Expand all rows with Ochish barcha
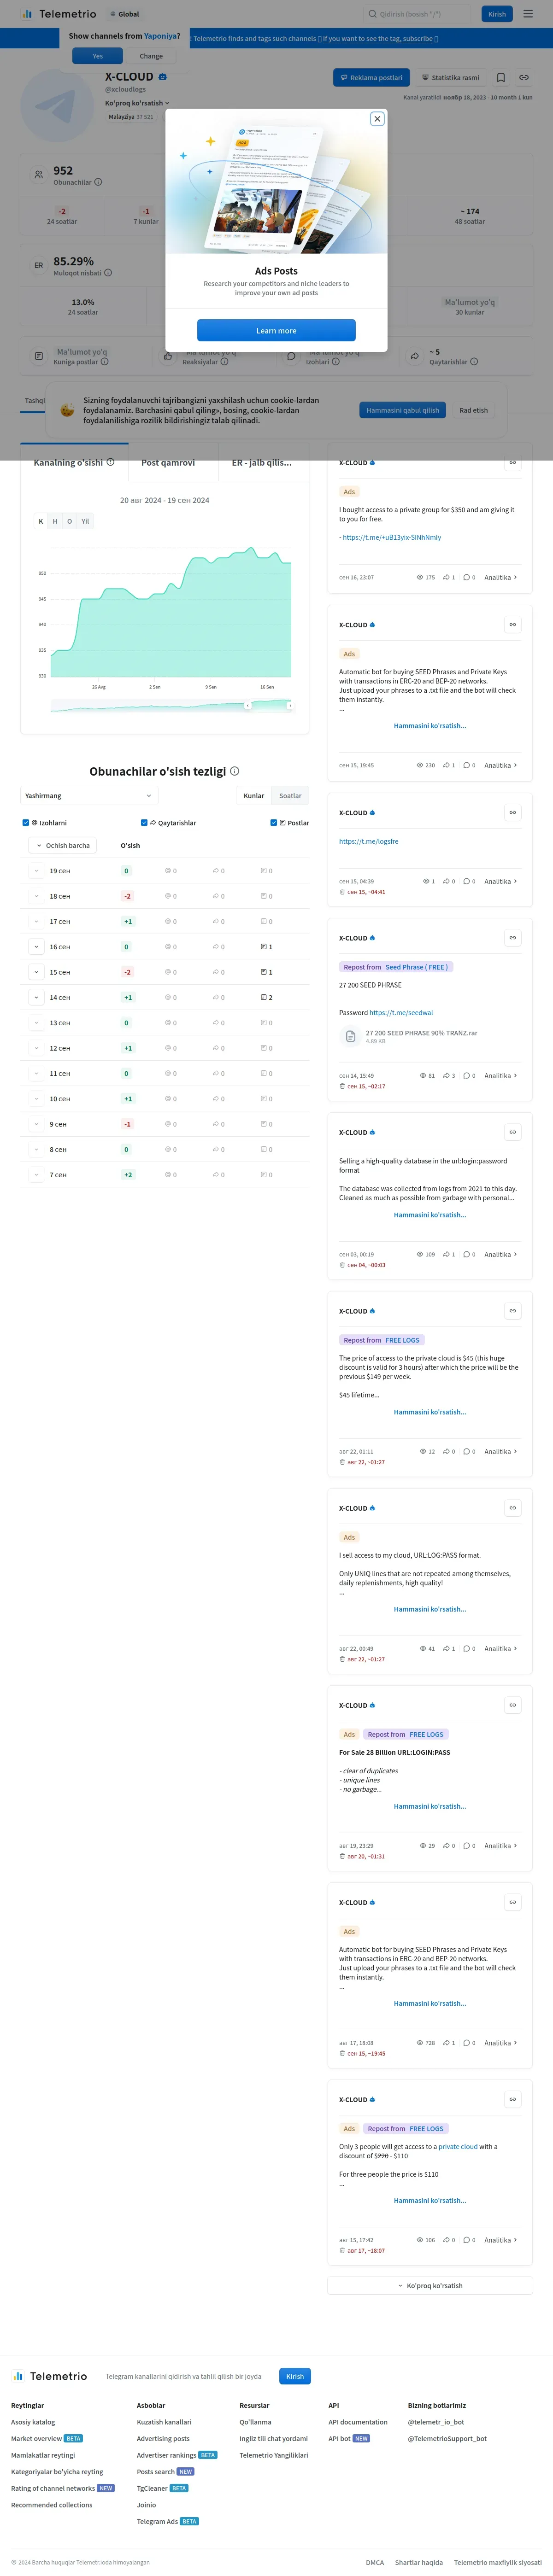The image size is (553, 2576). pos(62,846)
